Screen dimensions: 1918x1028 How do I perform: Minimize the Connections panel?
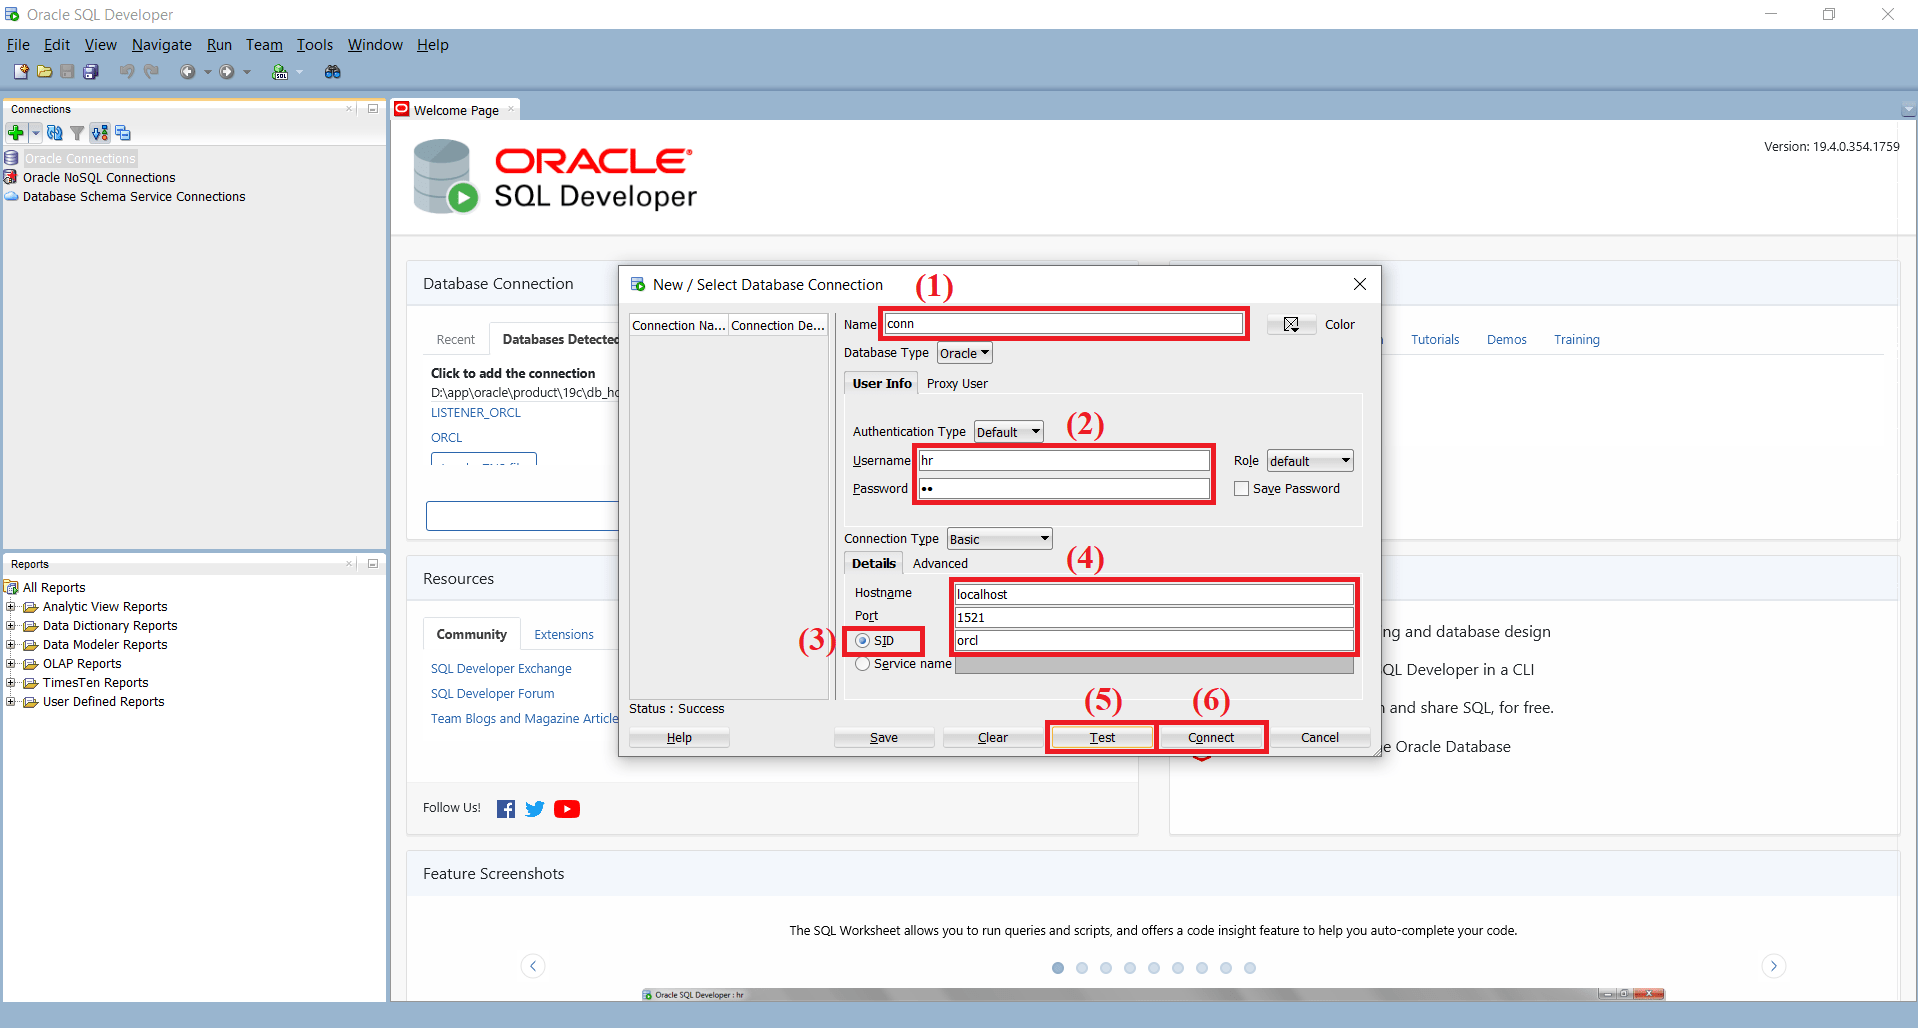[x=373, y=109]
